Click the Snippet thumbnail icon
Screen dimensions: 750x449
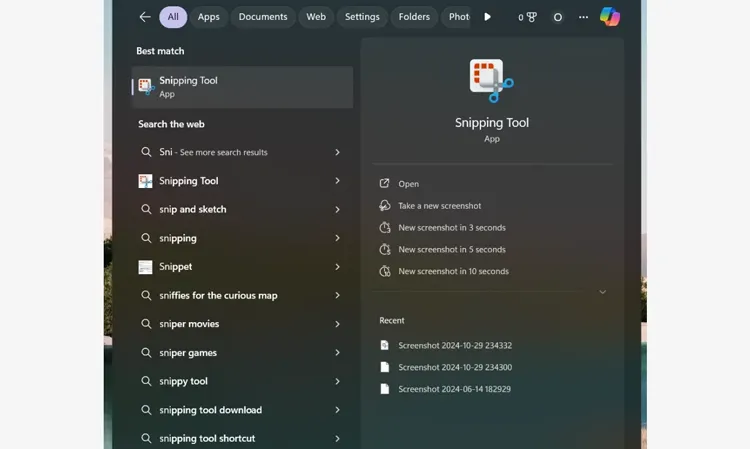[145, 267]
